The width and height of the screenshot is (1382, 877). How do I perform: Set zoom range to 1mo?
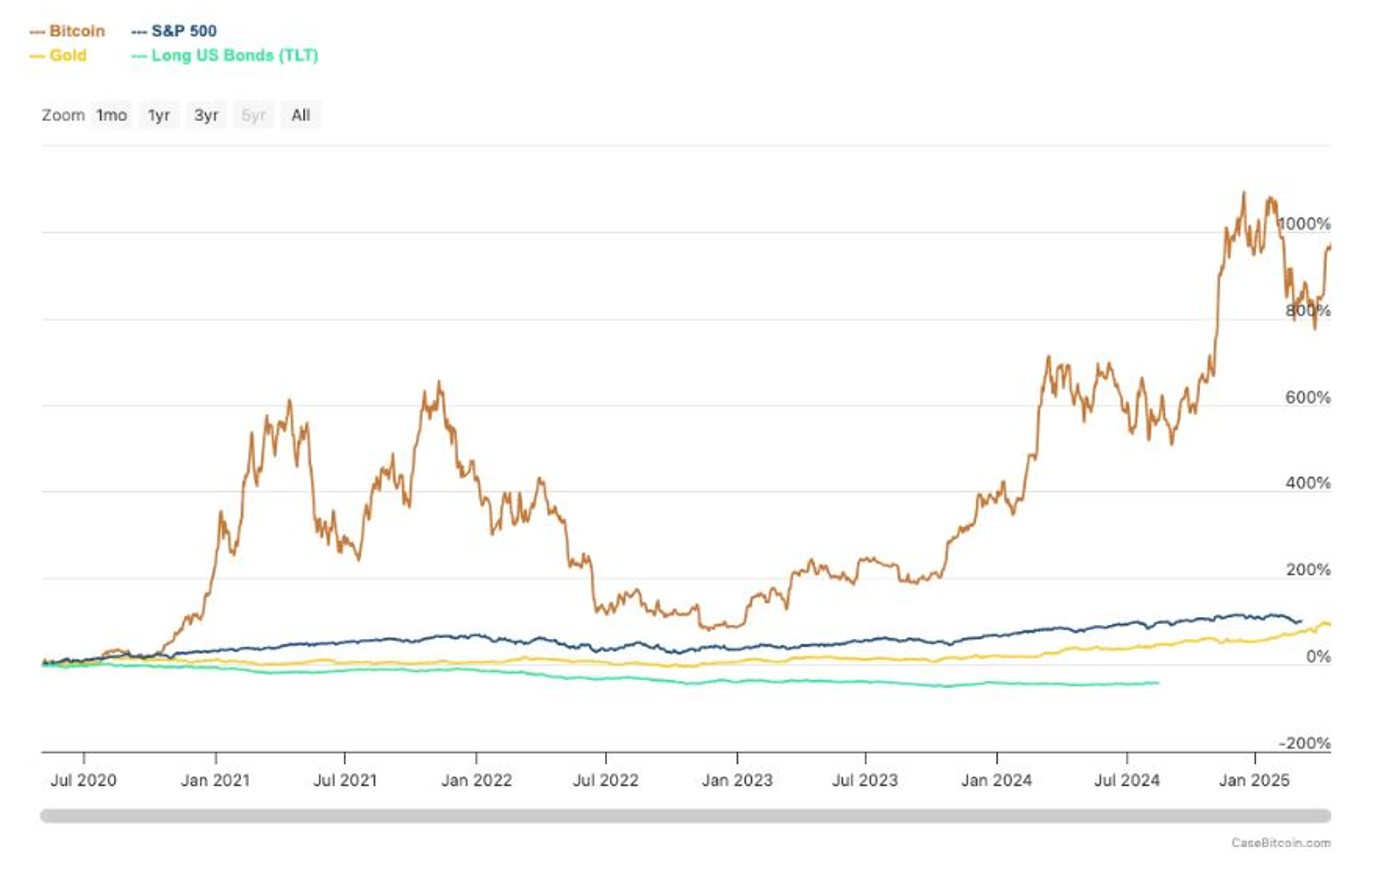click(x=111, y=116)
